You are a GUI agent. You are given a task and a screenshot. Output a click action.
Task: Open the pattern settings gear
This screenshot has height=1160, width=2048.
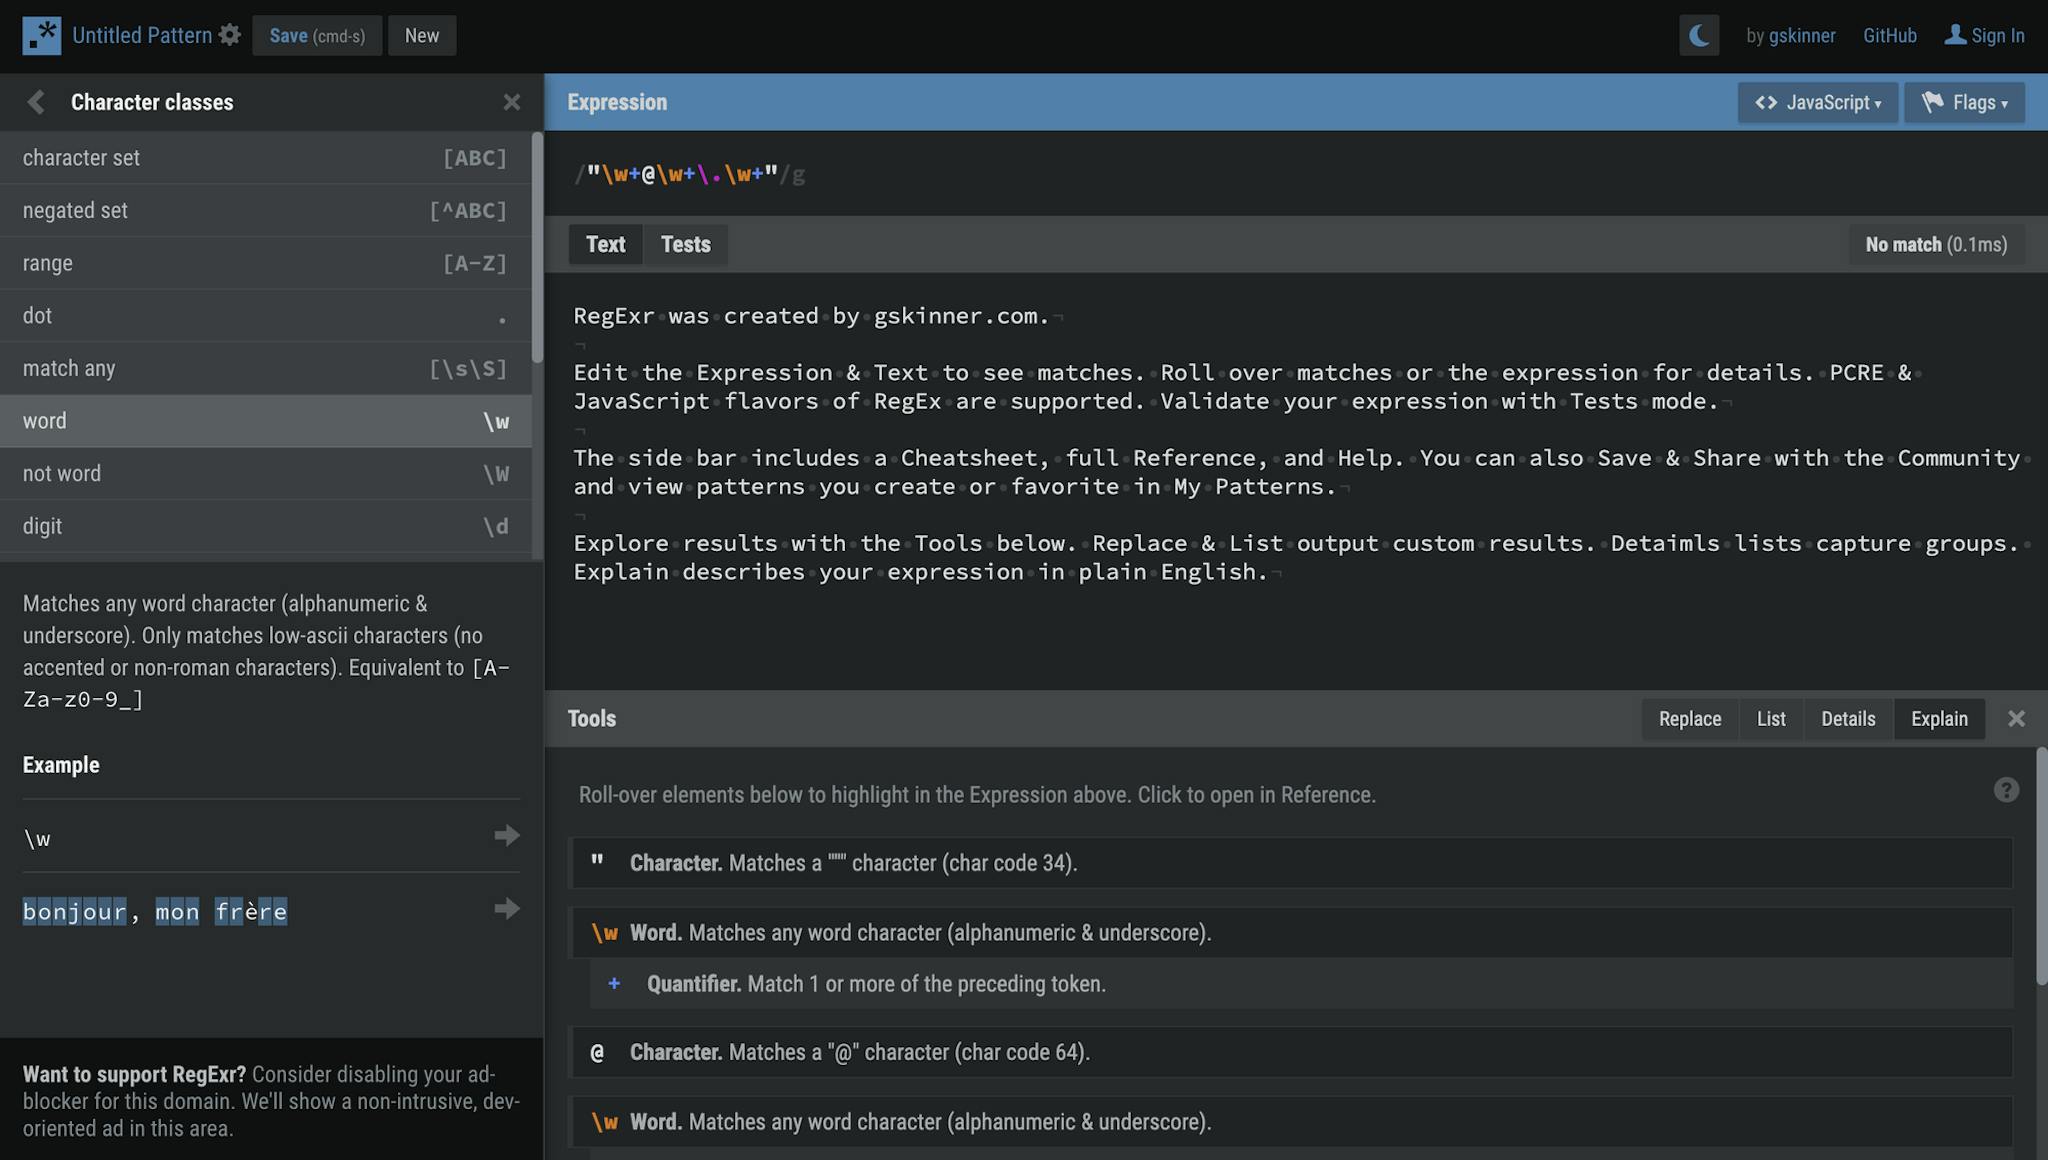[x=229, y=34]
